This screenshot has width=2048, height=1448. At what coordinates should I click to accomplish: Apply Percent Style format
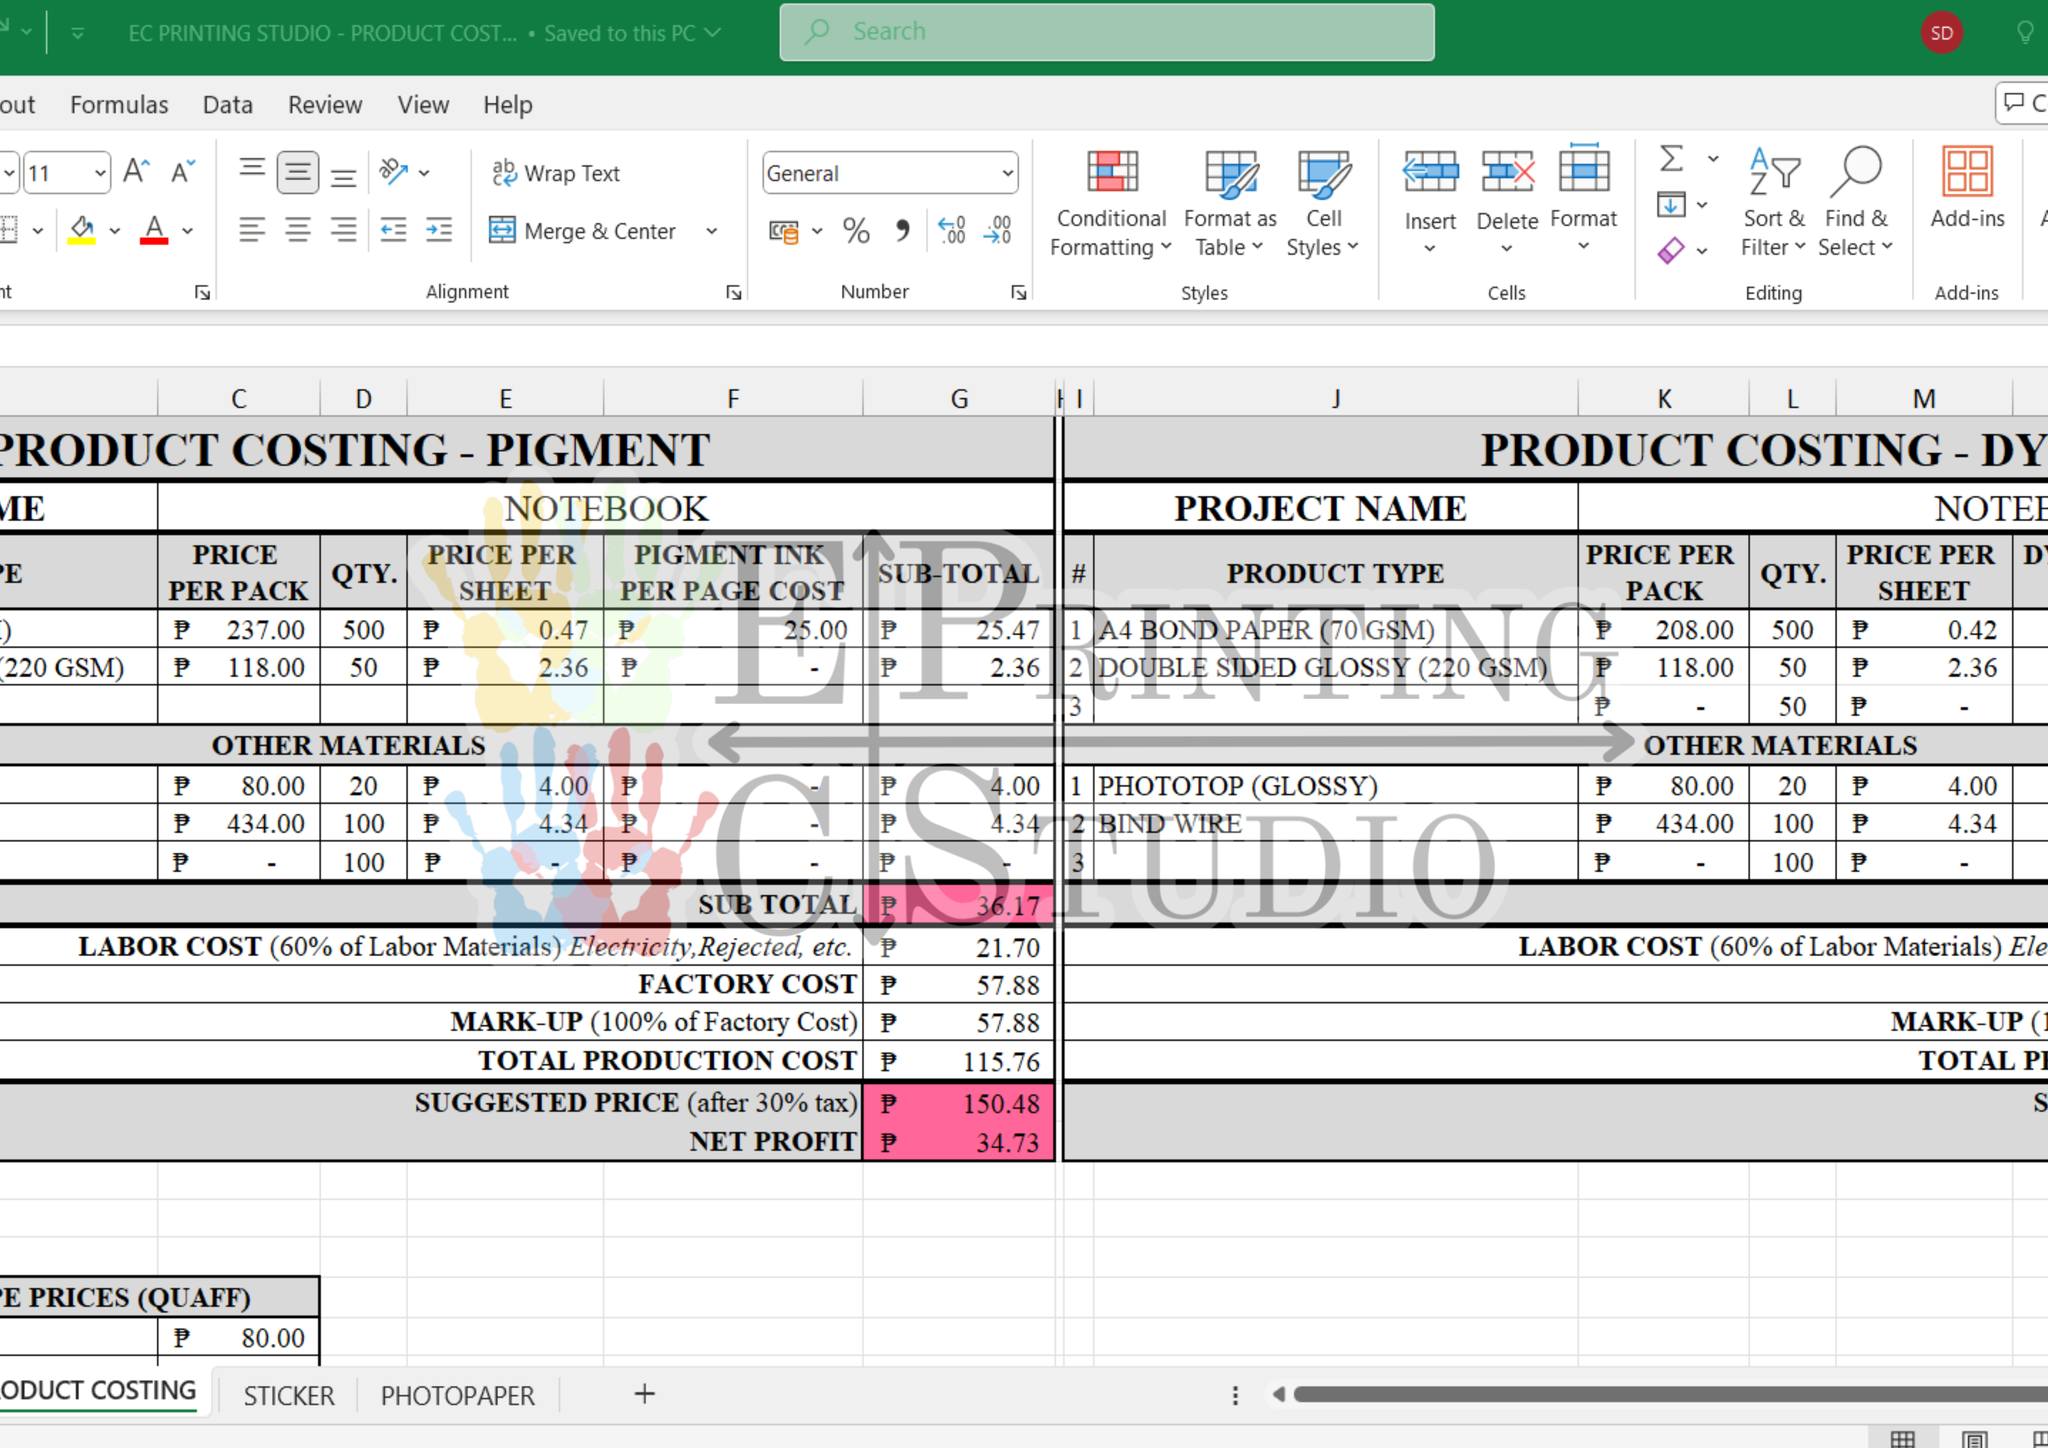tap(856, 231)
